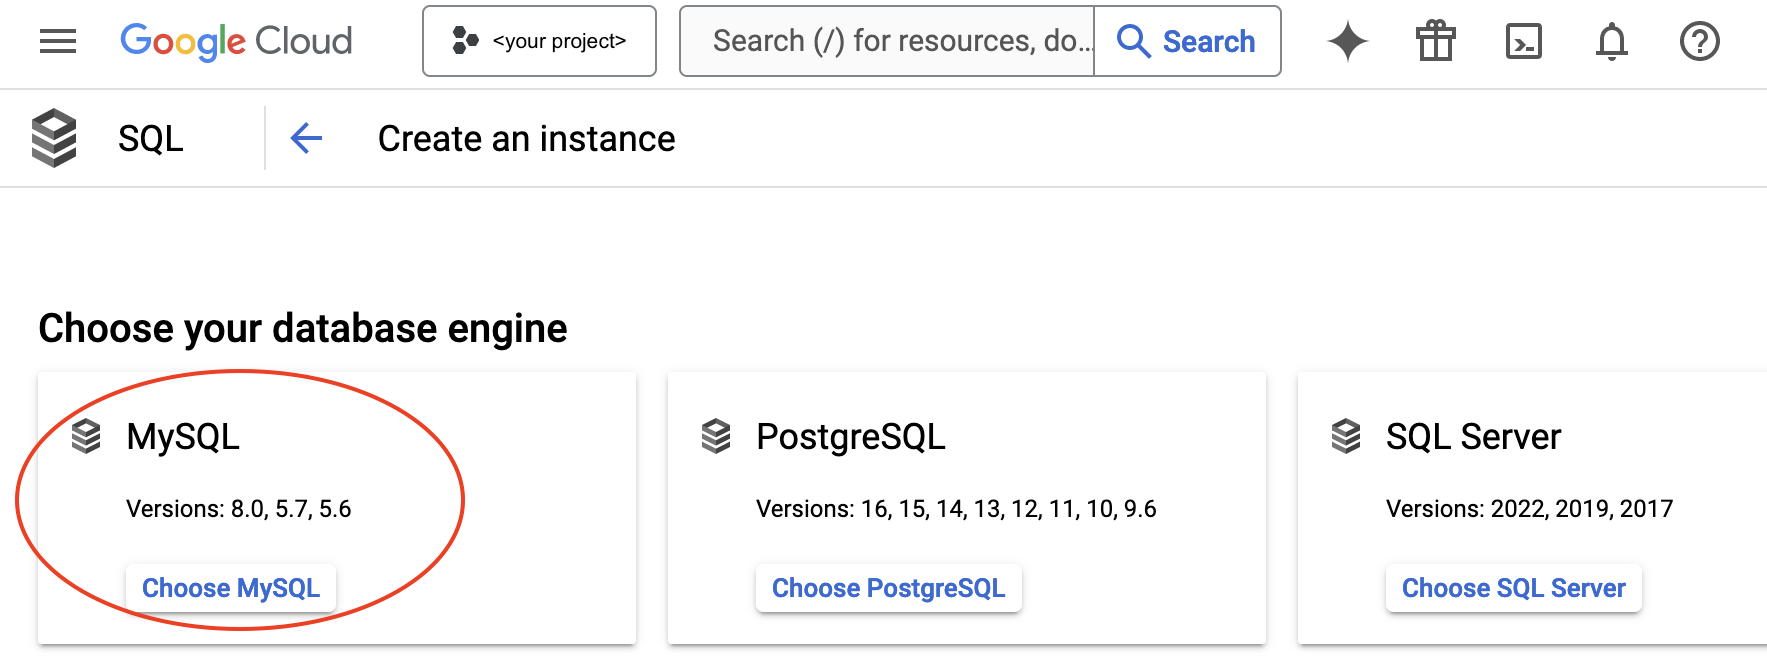Click the MySQL database icon

87,437
